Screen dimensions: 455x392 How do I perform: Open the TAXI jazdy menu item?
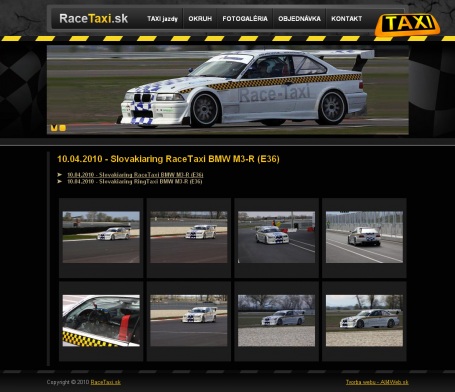tap(162, 19)
